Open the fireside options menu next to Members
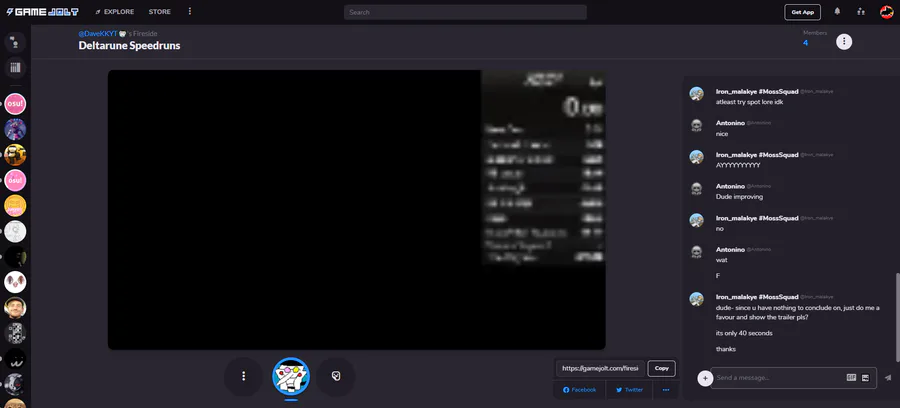This screenshot has width=900, height=408. (x=844, y=41)
